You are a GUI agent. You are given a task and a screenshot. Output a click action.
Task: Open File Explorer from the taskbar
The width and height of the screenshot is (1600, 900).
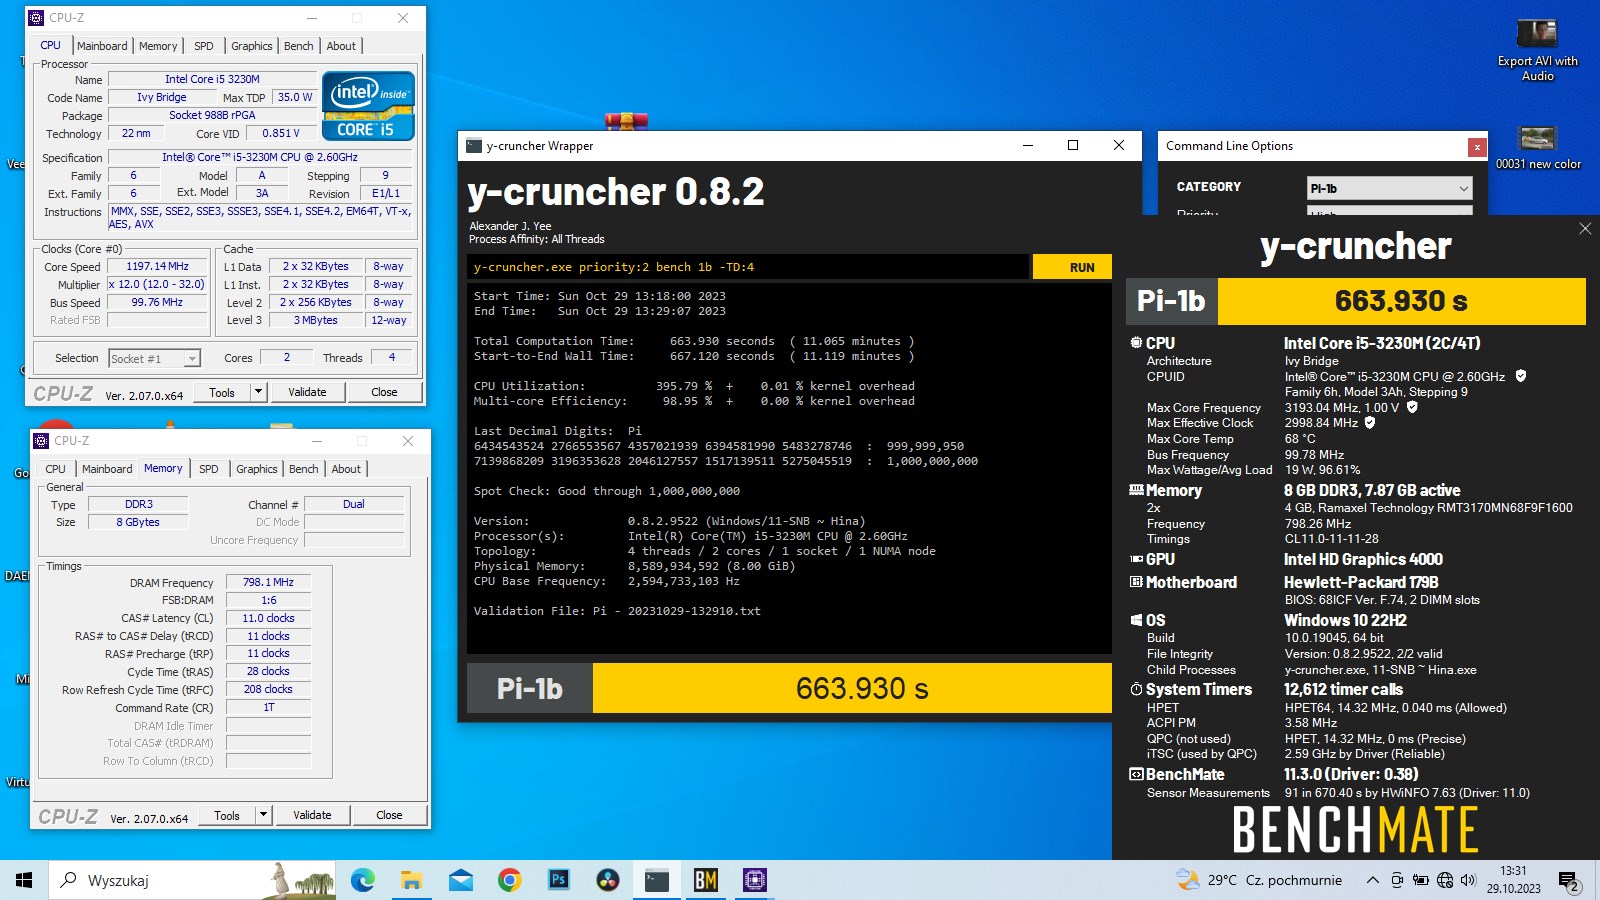pyautogui.click(x=411, y=880)
